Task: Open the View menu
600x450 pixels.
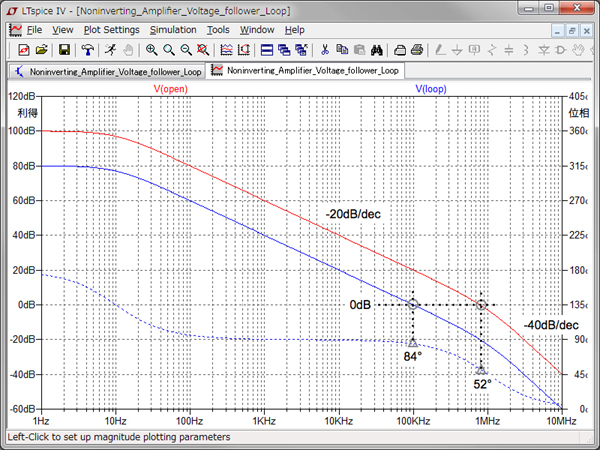Action: [63, 30]
